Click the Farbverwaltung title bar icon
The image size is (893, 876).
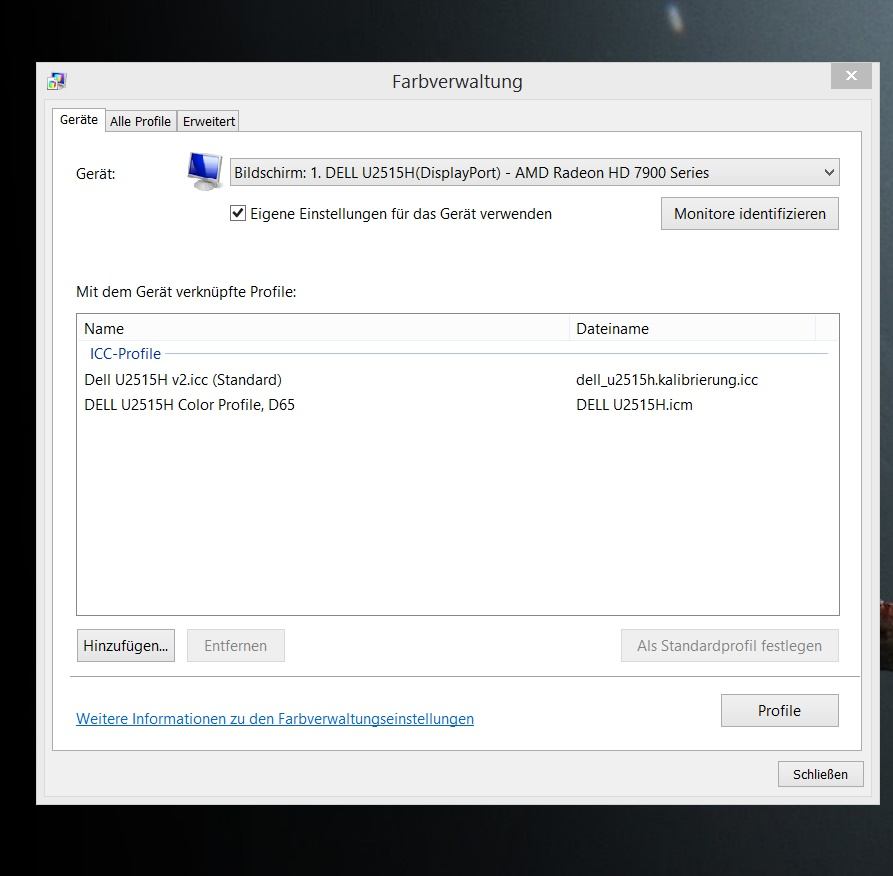point(57,81)
